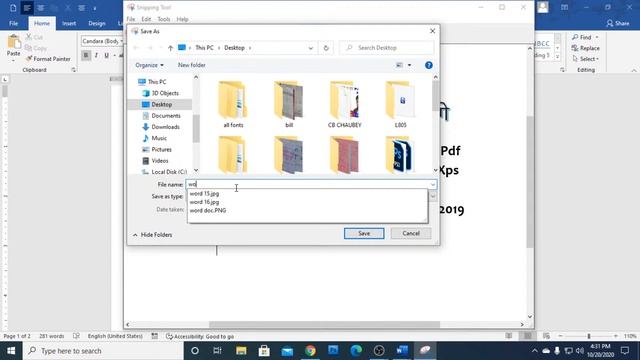Click This PC in breadcrumb path
Viewport: 640px width, 360px height.
coord(204,48)
